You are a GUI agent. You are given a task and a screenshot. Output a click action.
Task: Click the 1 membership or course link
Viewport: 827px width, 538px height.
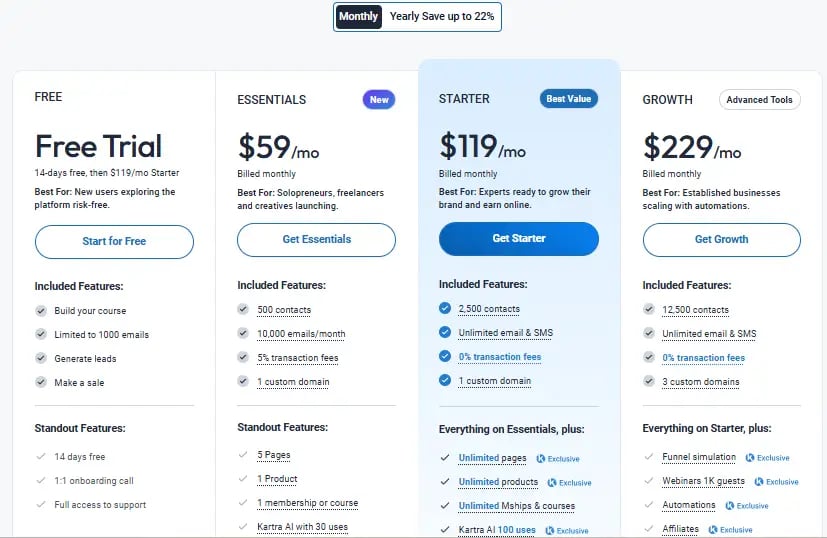(307, 503)
